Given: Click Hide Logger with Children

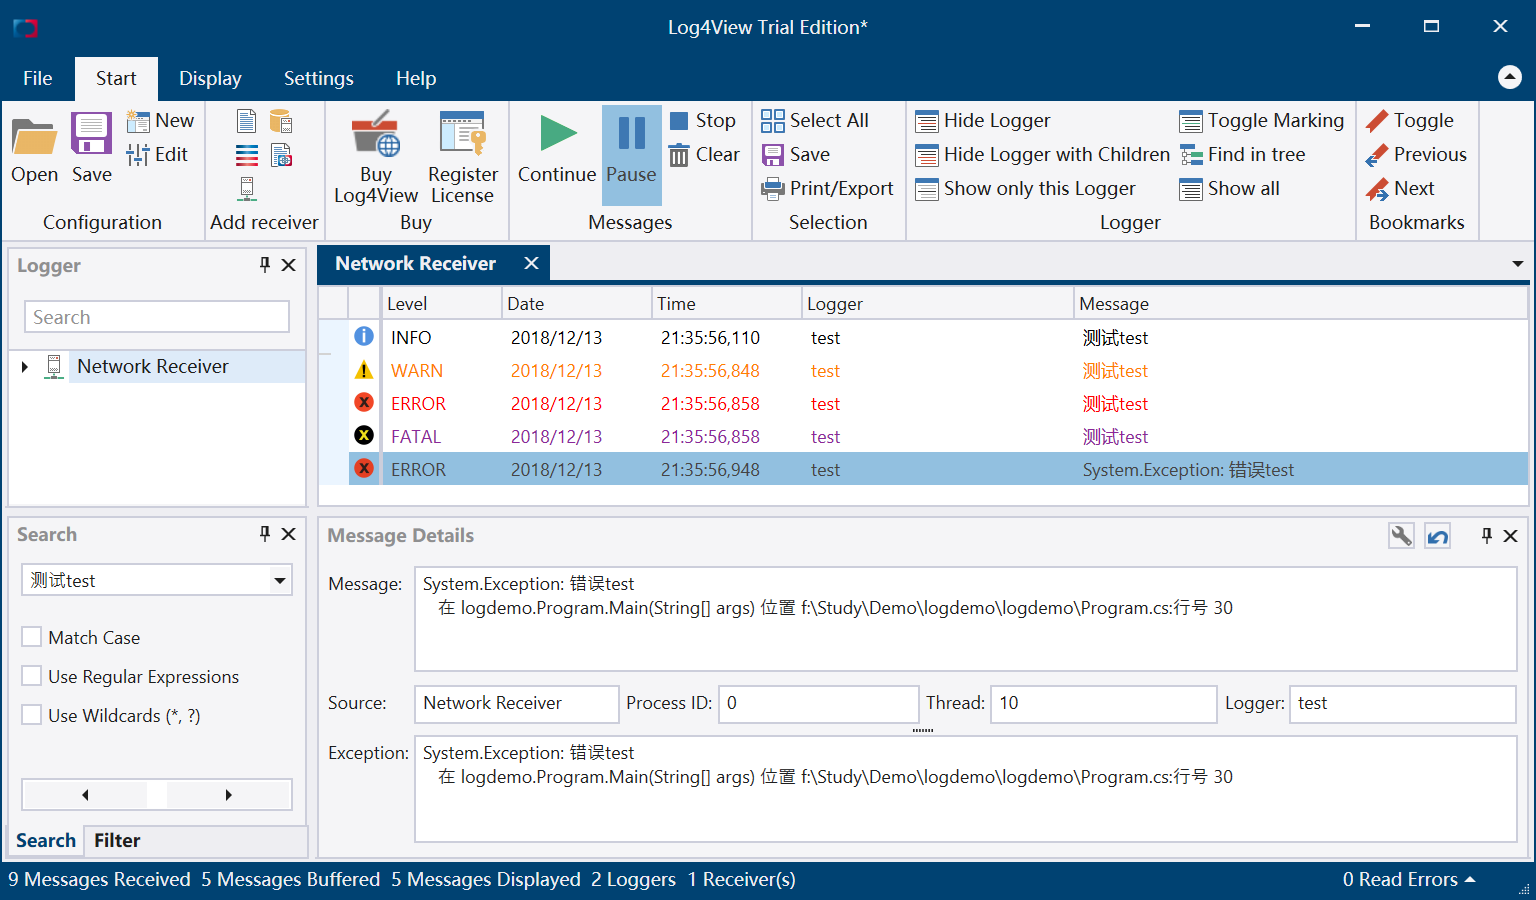Looking at the screenshot, I should coord(1043,155).
